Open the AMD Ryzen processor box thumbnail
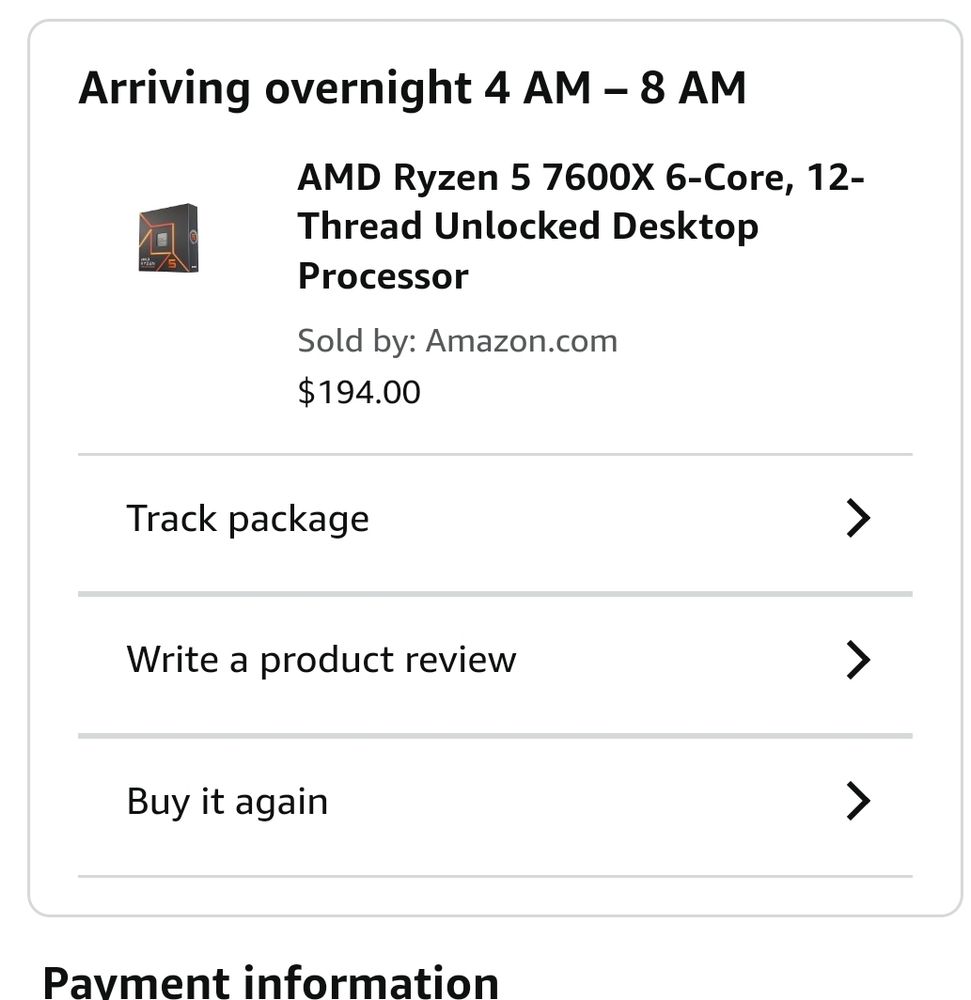 point(168,238)
